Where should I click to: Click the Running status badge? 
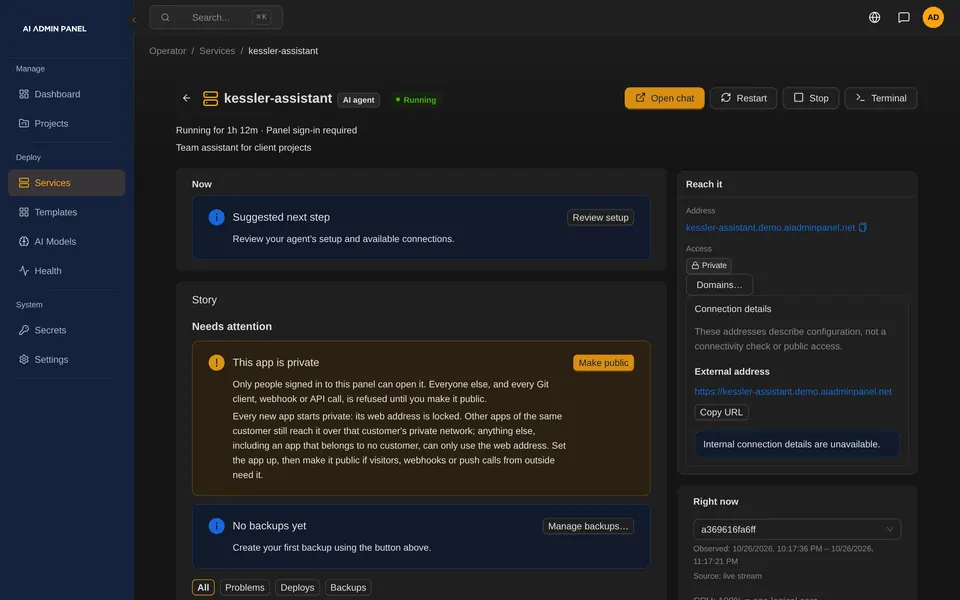pos(416,100)
